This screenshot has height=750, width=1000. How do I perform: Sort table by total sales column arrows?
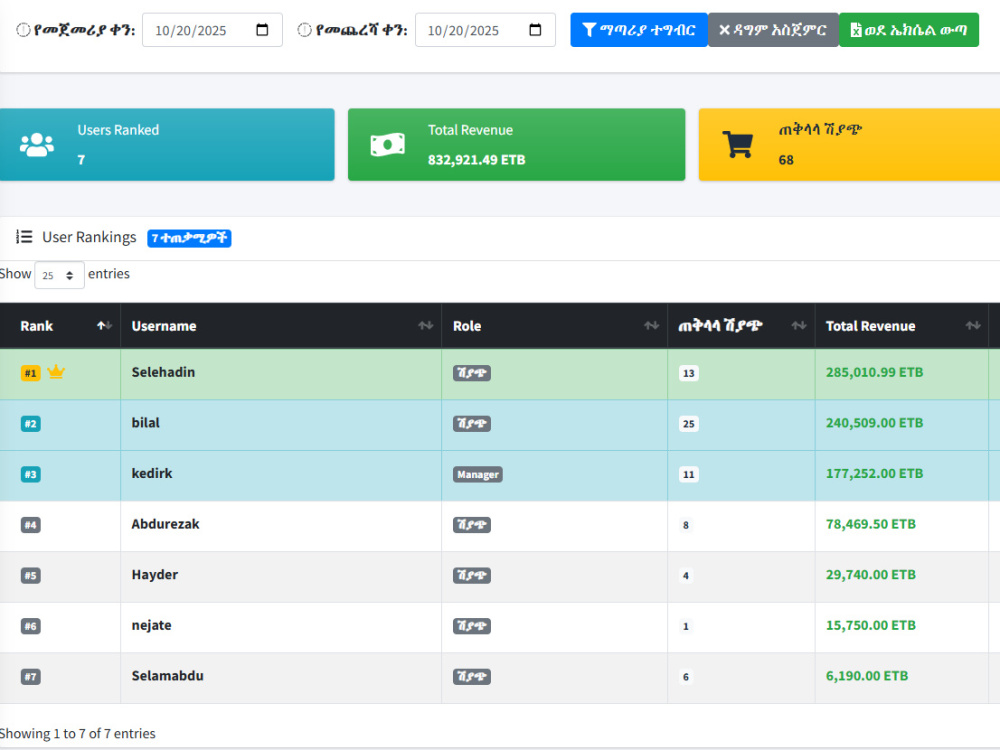point(798,326)
